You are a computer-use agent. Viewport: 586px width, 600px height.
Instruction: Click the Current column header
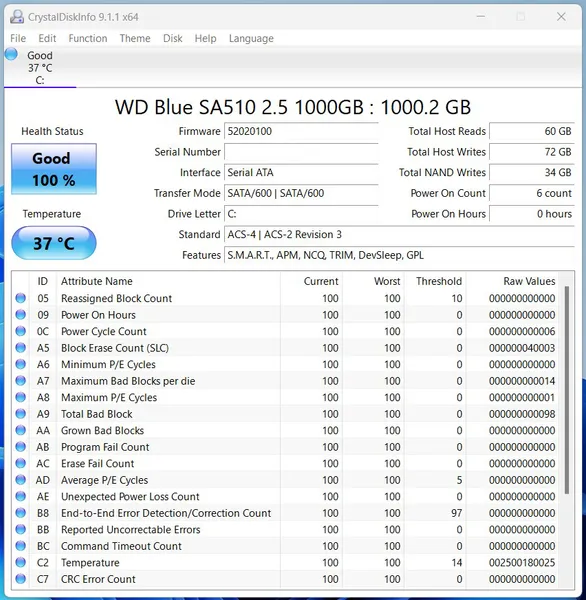311,281
